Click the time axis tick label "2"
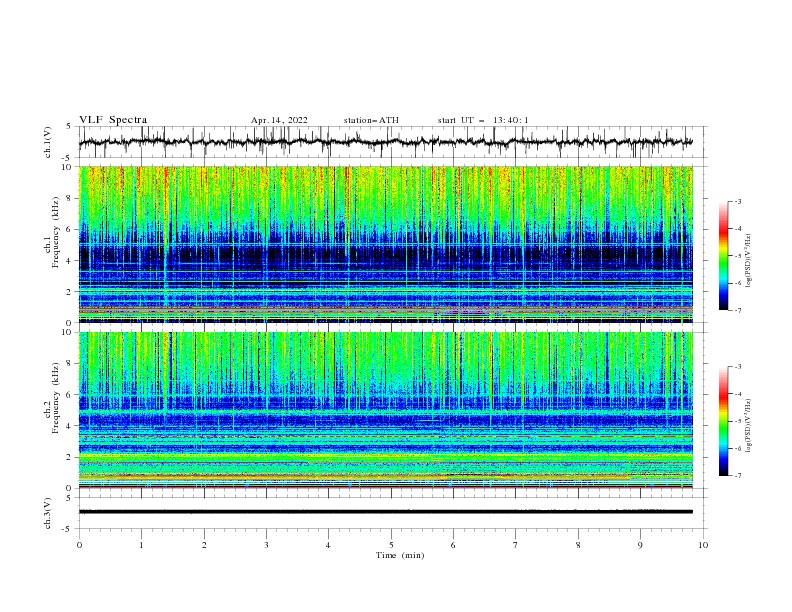Viewport: 792px width, 612px height. [204, 545]
